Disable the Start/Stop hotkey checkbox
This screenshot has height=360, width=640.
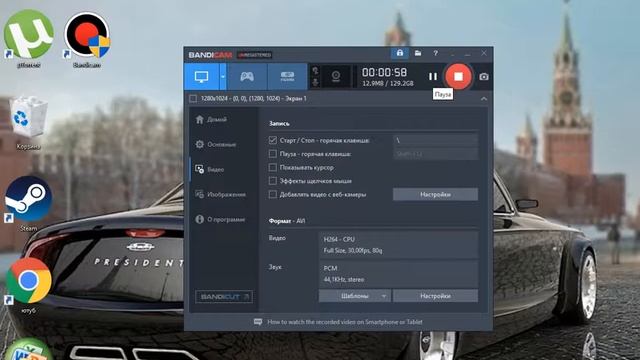[273, 140]
